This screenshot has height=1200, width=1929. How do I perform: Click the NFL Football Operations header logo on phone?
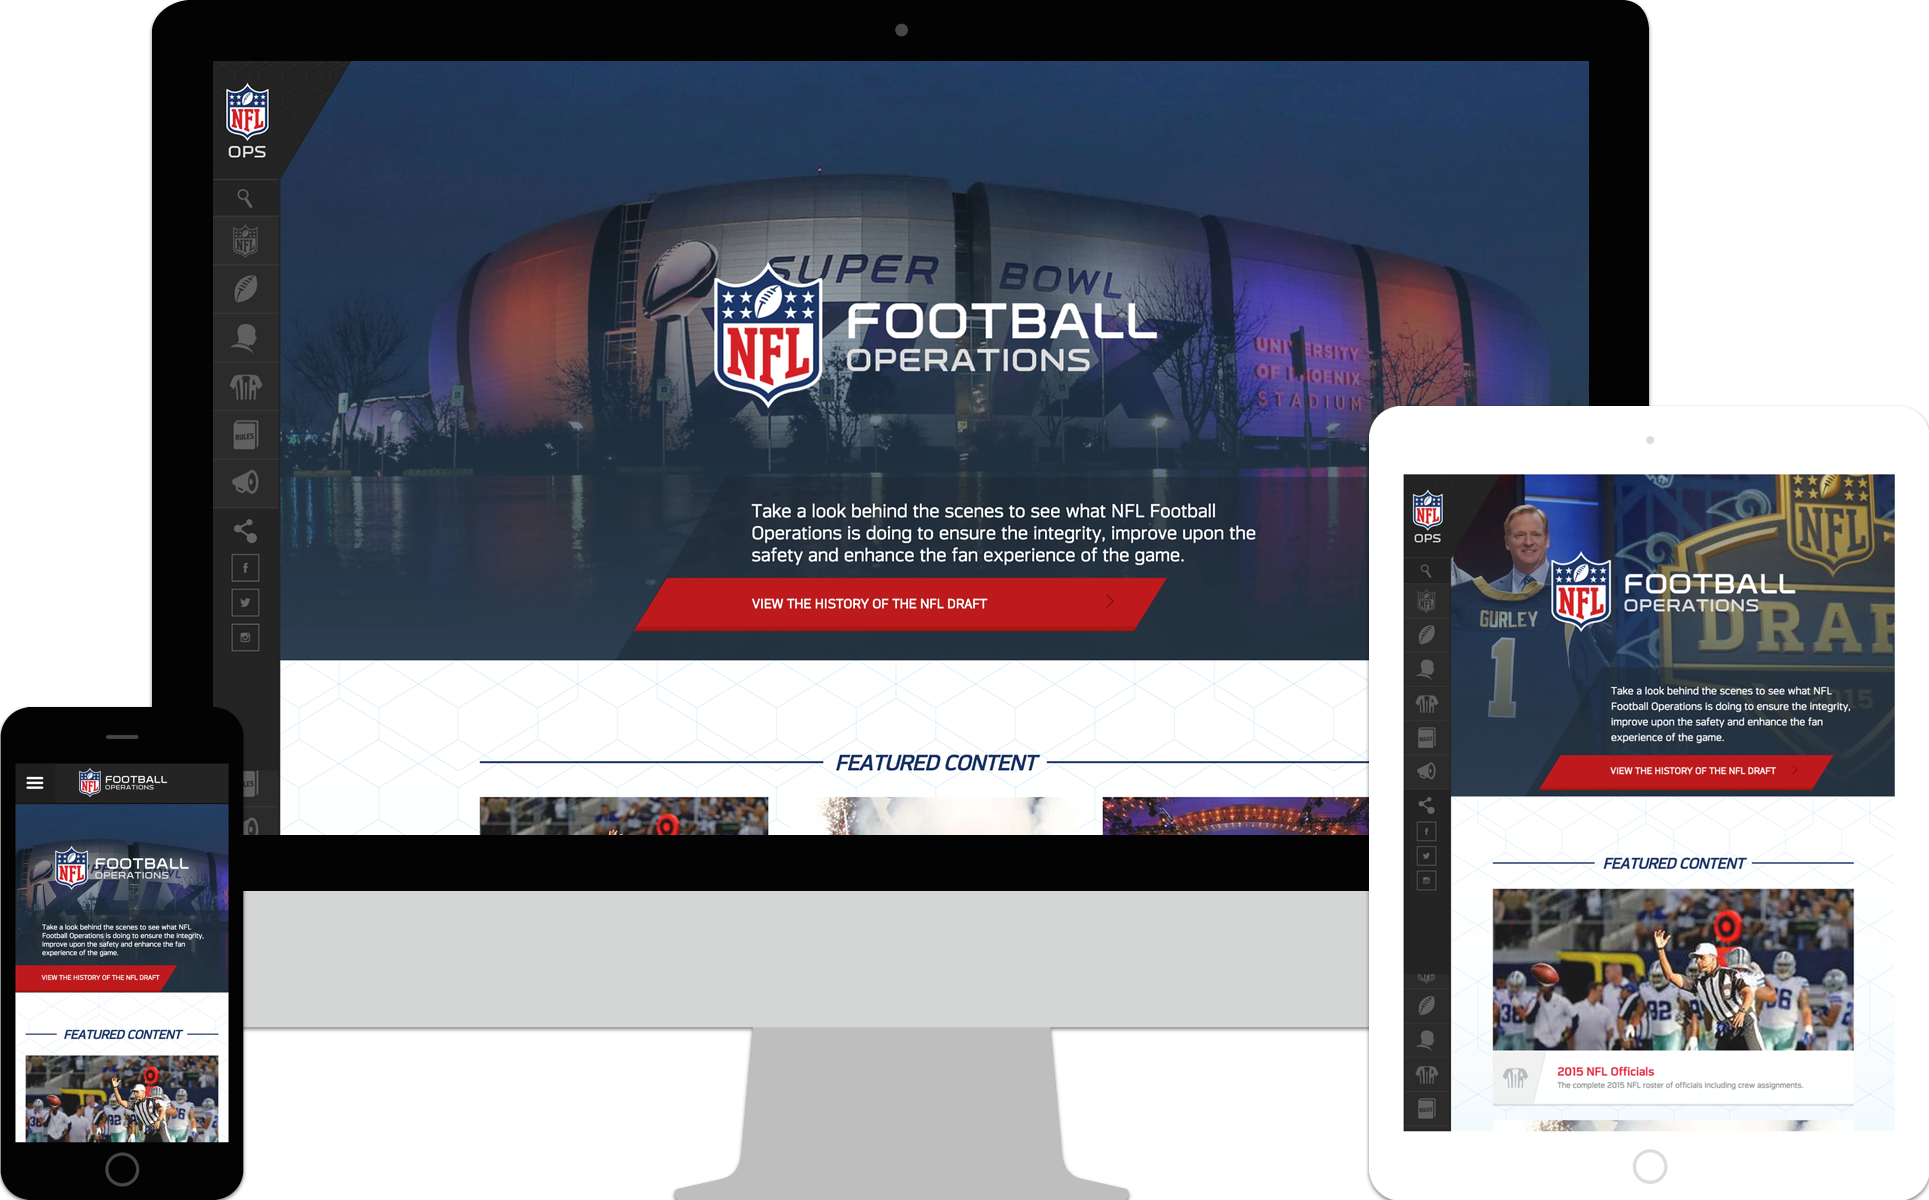click(x=123, y=782)
